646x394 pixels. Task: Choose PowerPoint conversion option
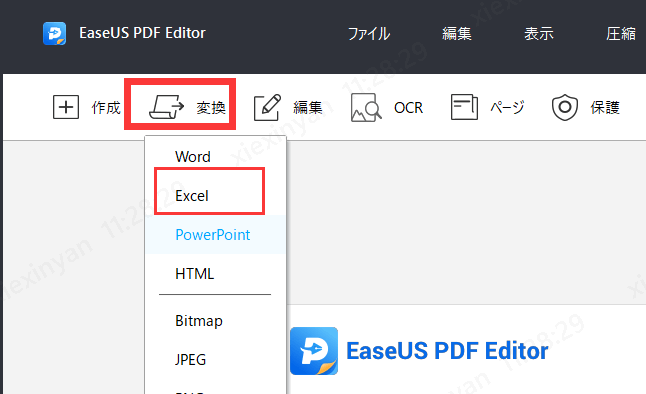pyautogui.click(x=215, y=235)
